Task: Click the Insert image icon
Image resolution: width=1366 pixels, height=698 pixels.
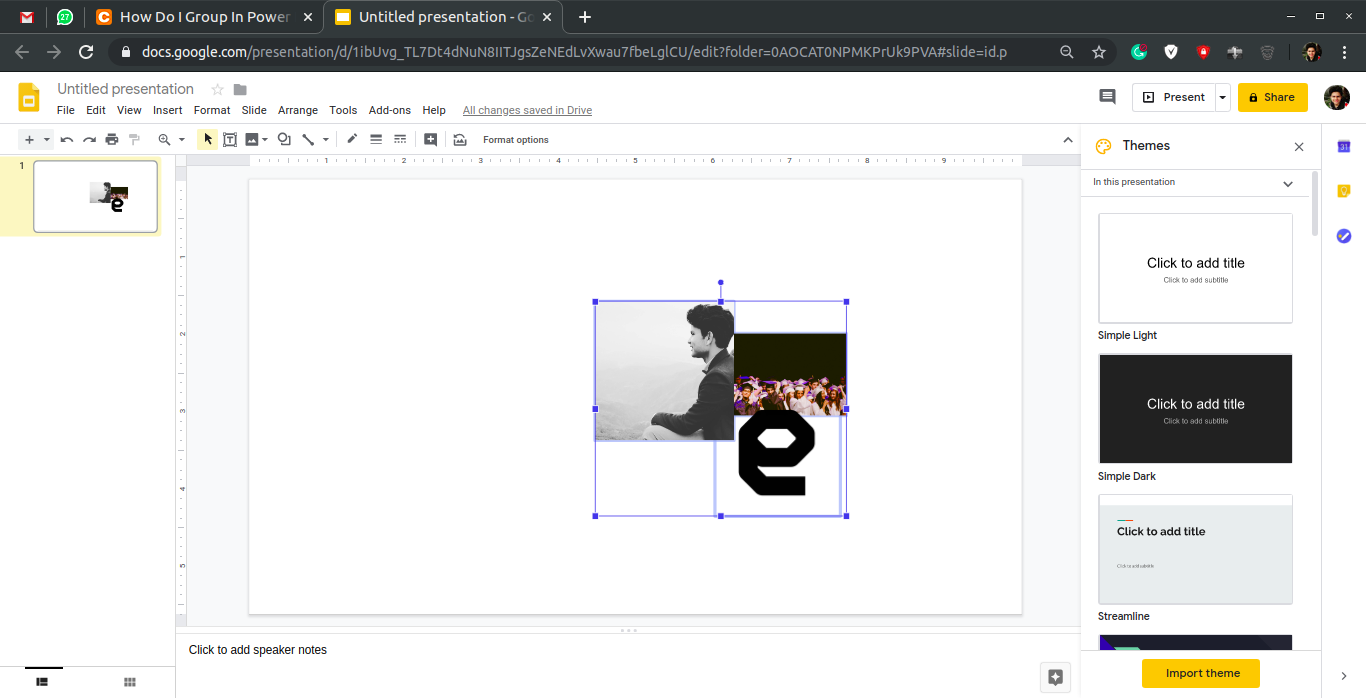Action: [x=252, y=140]
